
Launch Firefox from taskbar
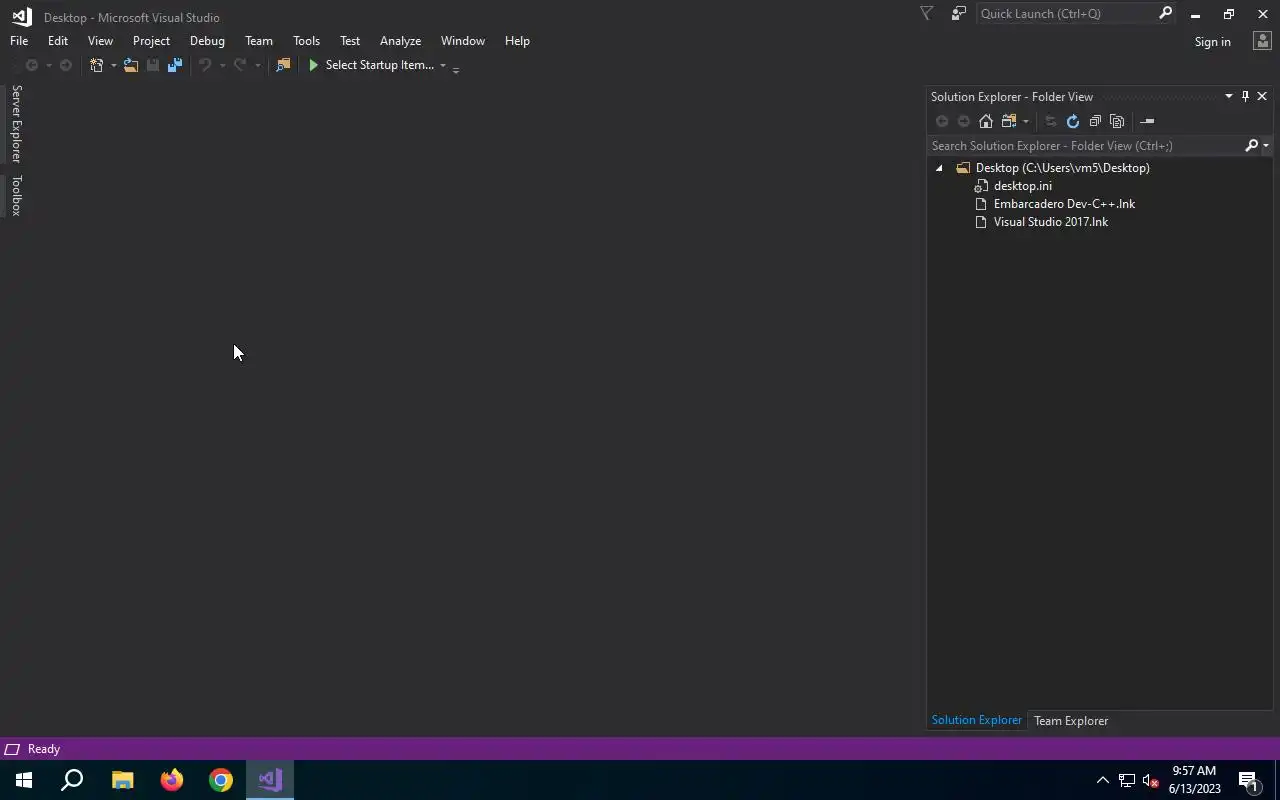[172, 780]
